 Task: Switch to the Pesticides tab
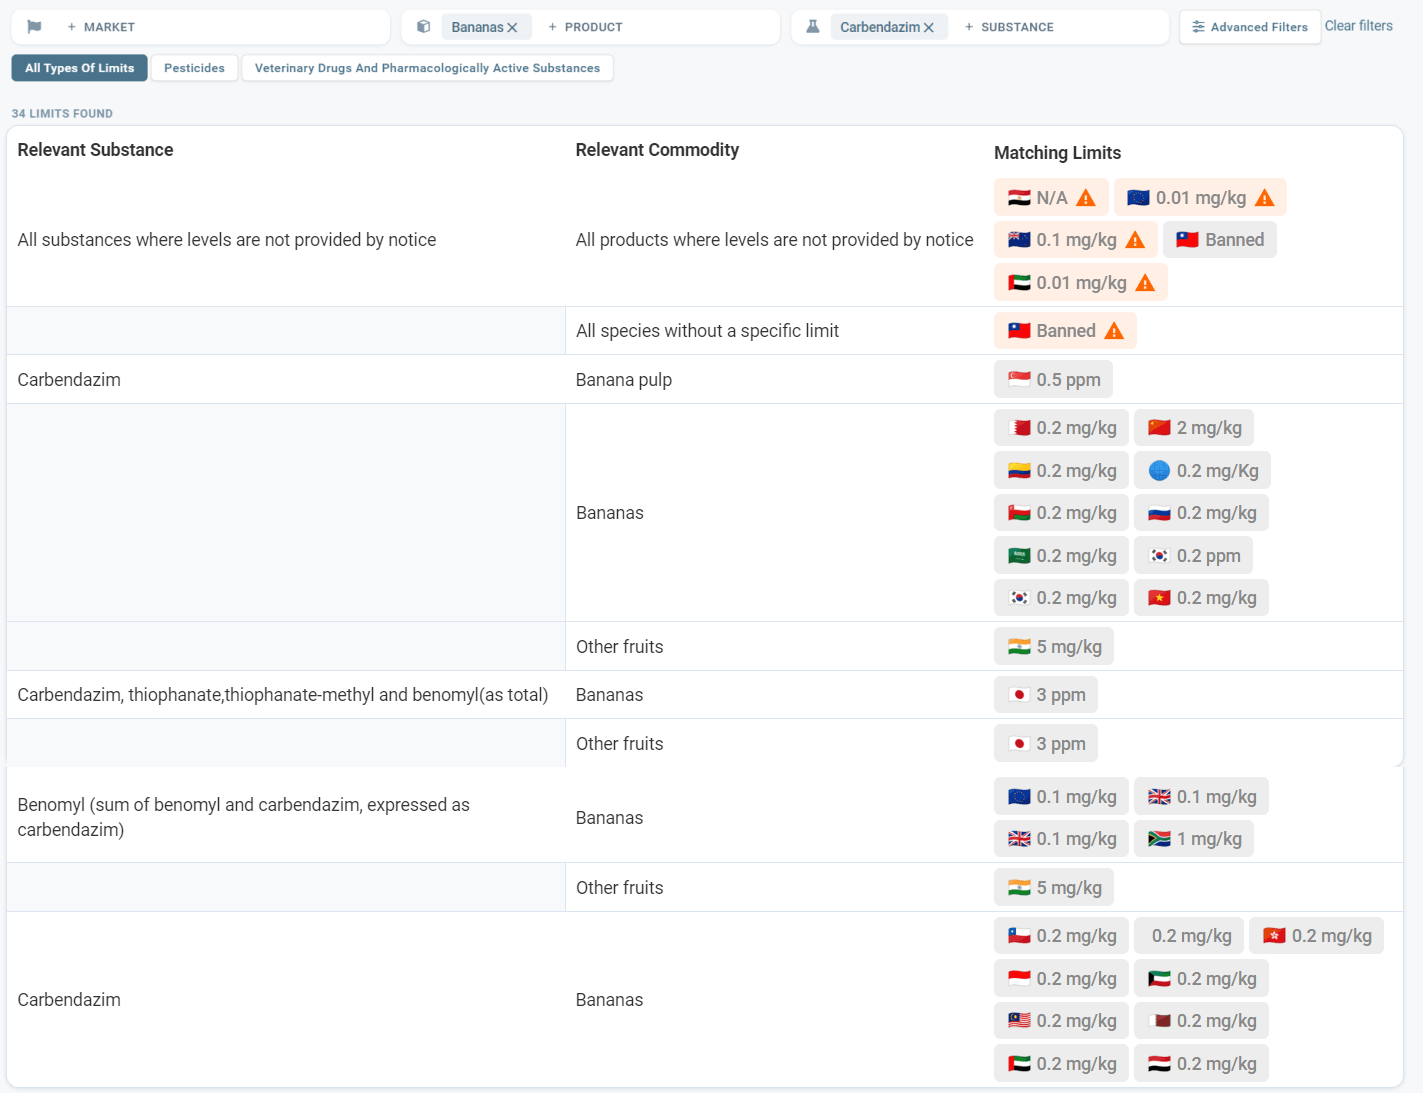pos(194,68)
